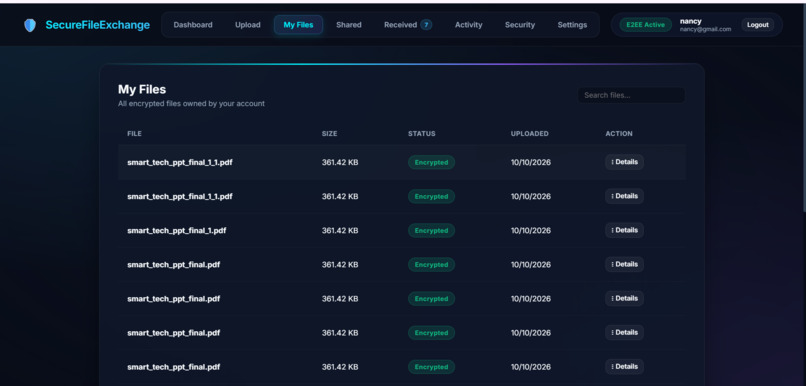Open Details for smart_tech_ppt_final_1.pdf
Viewport: 806px width, 386px height.
(x=625, y=230)
